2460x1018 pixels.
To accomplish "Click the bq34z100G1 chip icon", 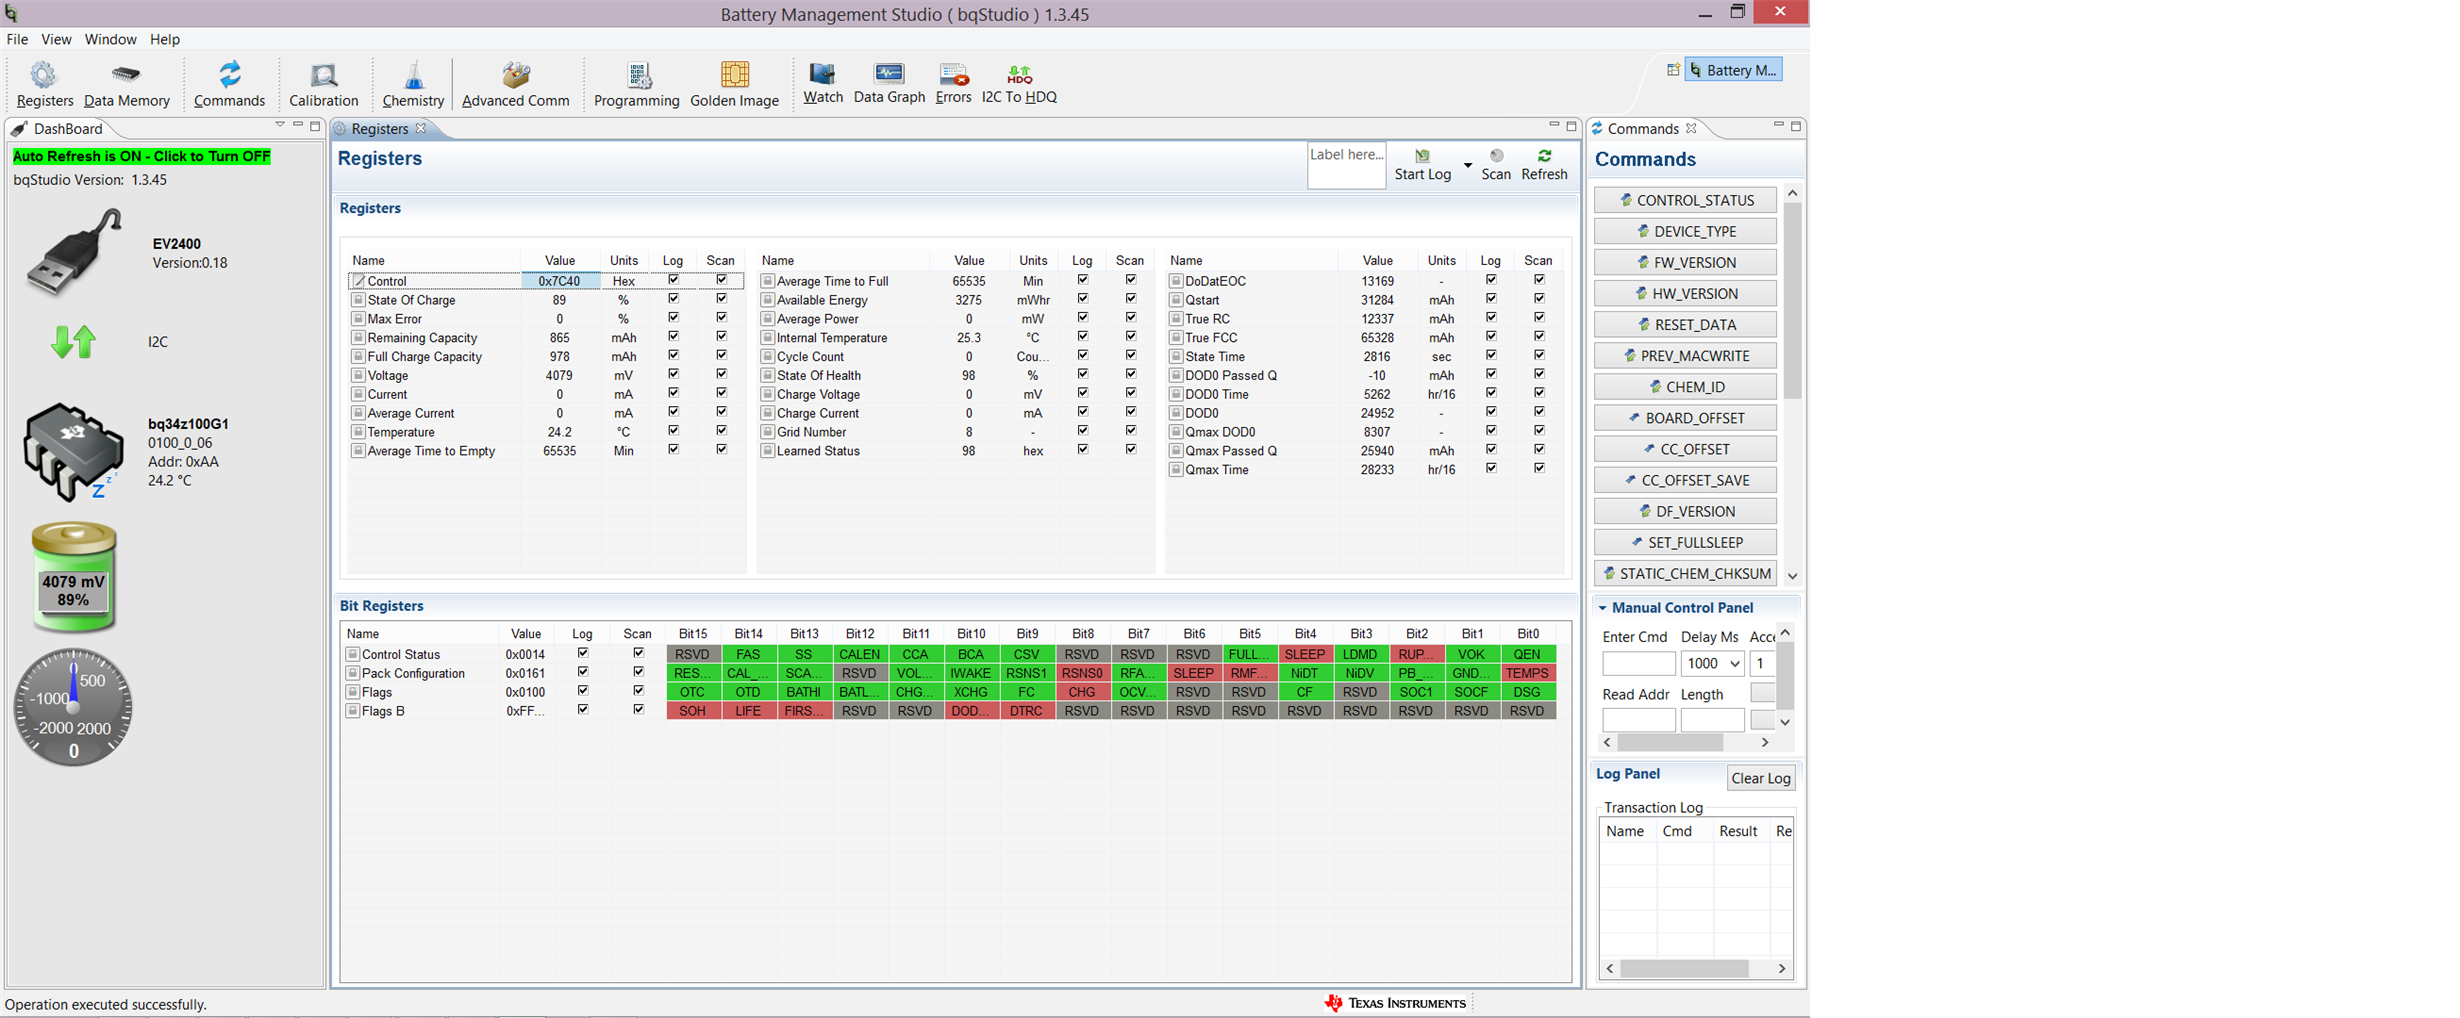I will point(73,451).
